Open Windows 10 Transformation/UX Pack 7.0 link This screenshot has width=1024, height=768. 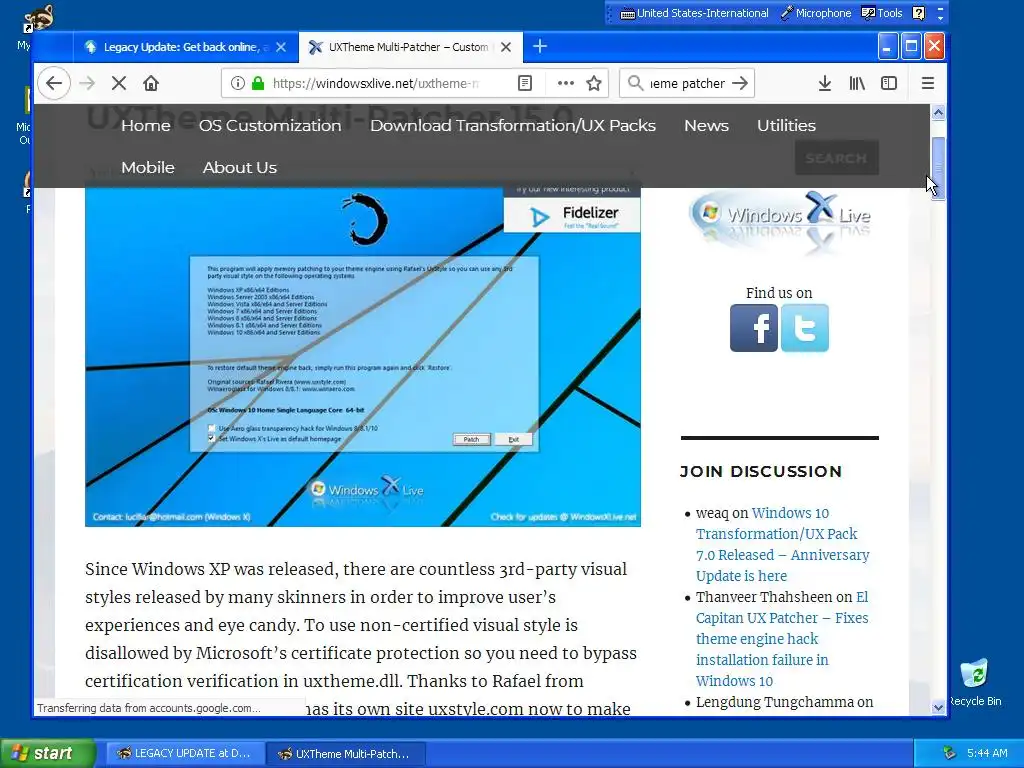coord(782,544)
